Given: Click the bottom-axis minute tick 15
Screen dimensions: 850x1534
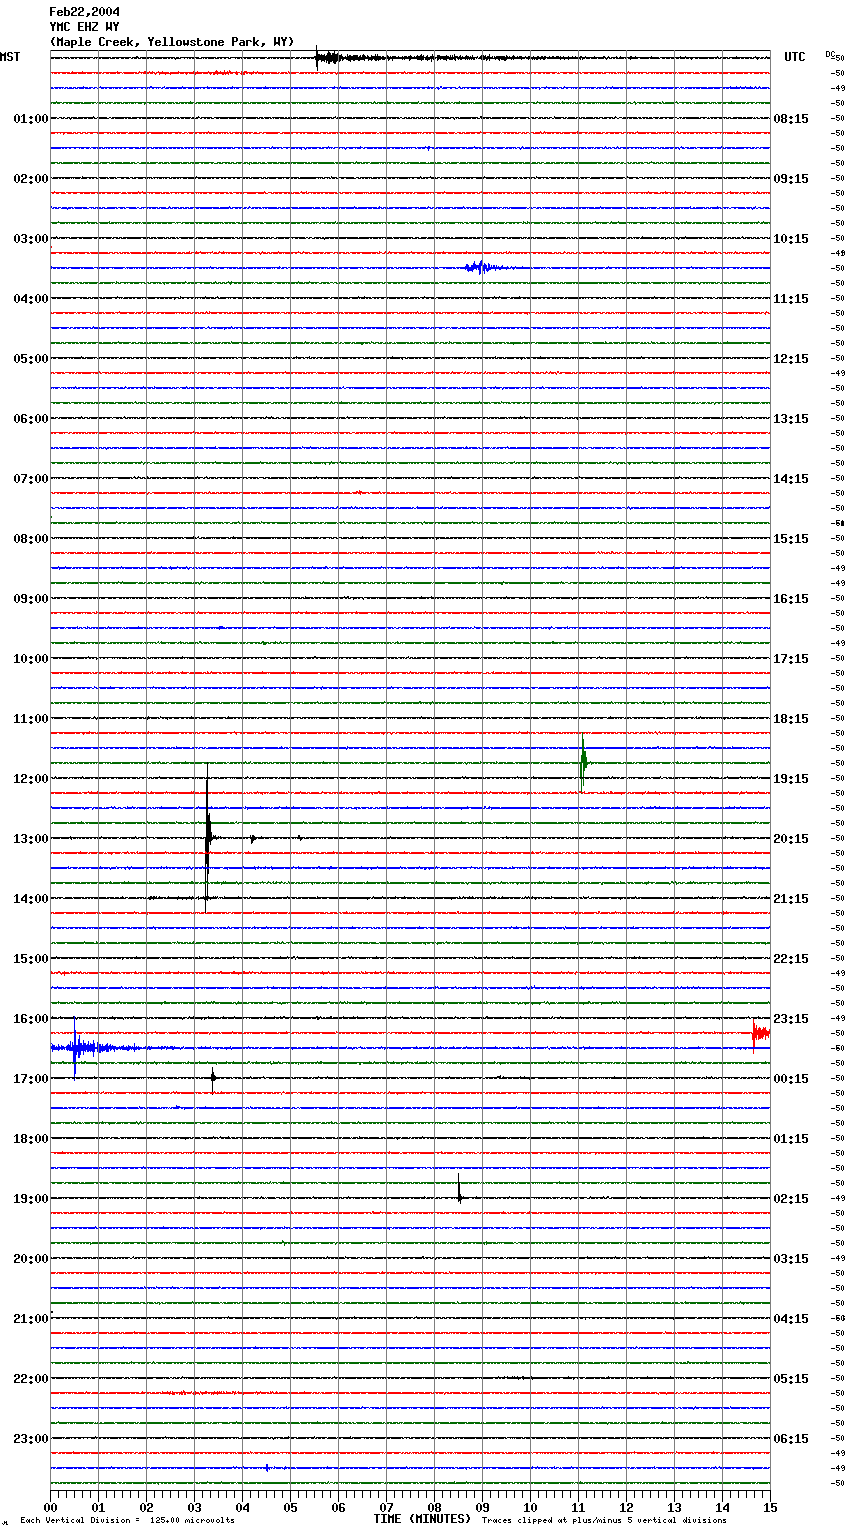Looking at the screenshot, I should coord(770,1507).
